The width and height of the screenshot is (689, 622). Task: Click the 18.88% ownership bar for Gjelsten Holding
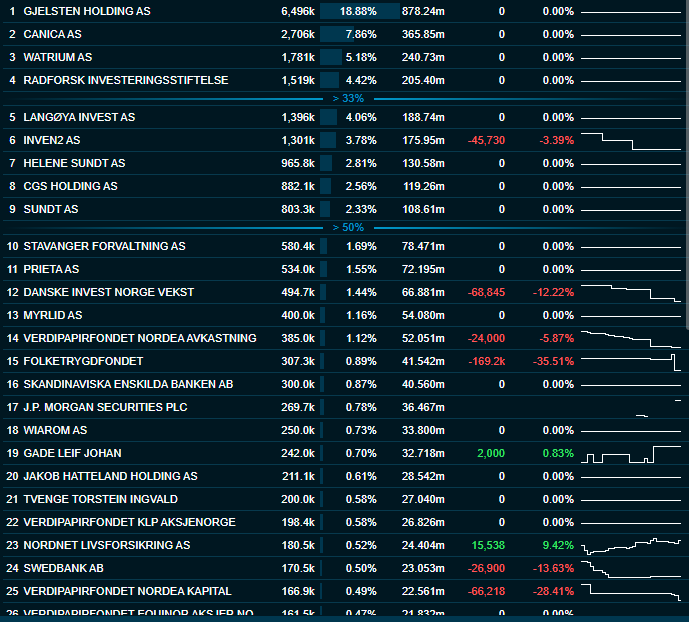pos(359,11)
